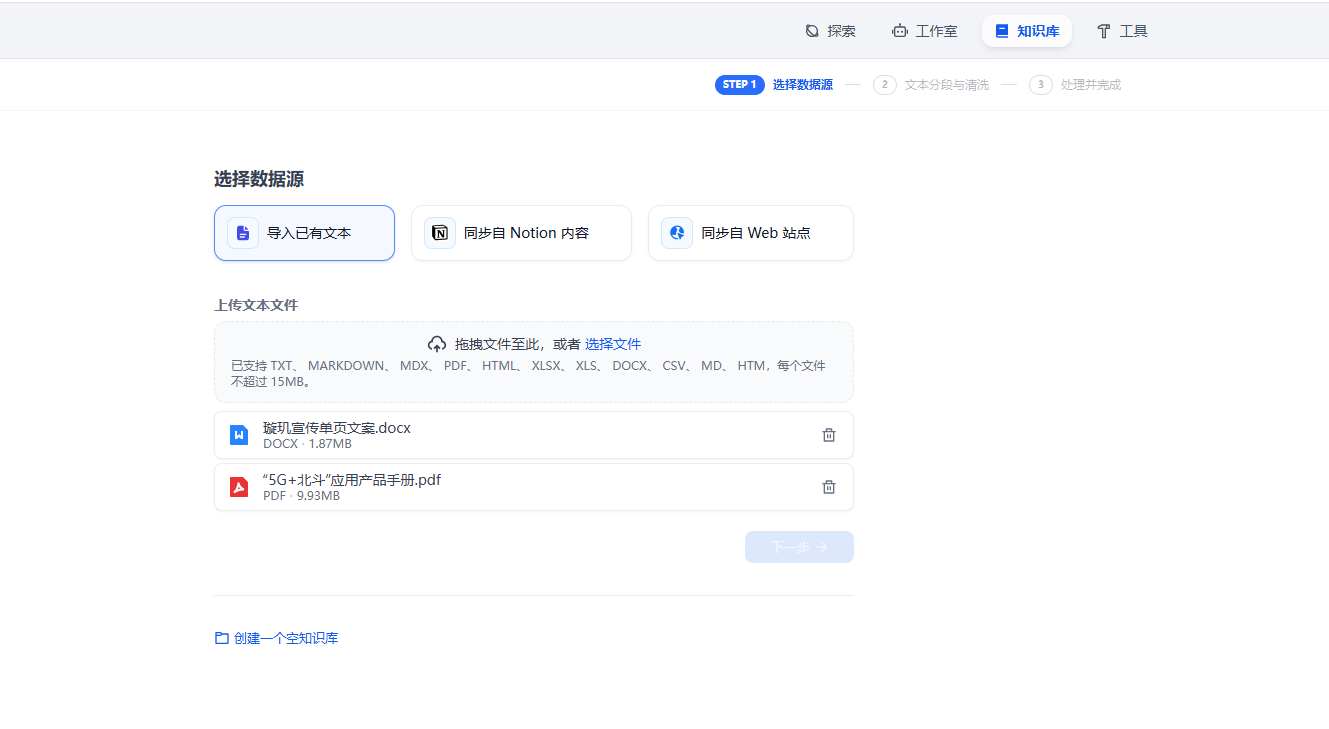The image size is (1329, 729).
Task: Switch to the 工作室 tab
Action: click(925, 31)
